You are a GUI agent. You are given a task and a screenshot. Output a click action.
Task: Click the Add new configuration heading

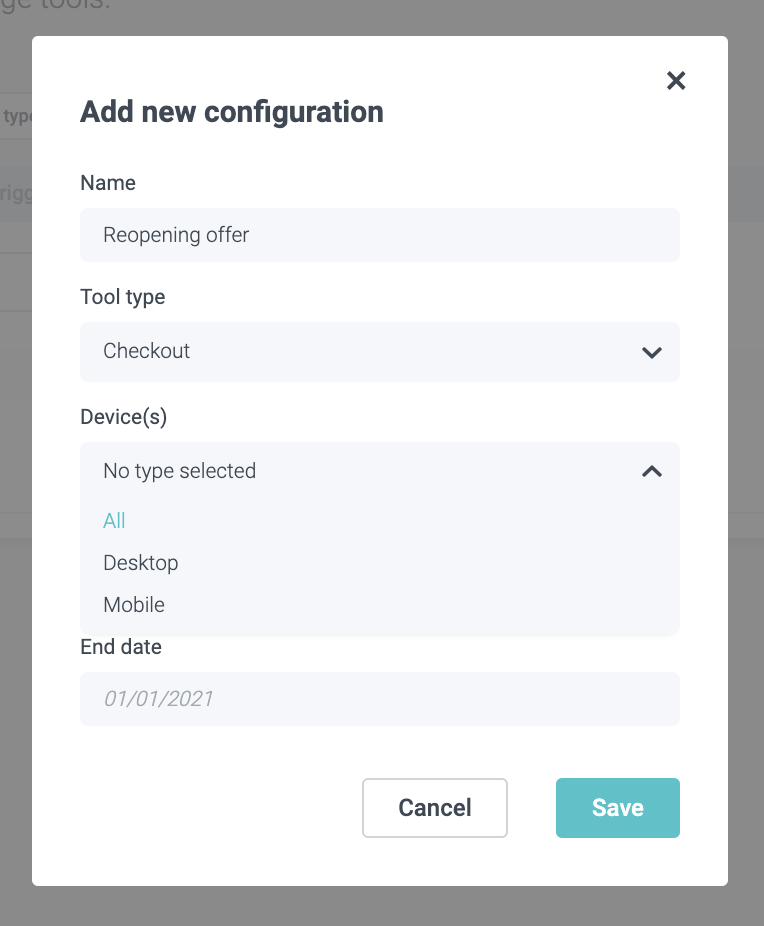232,111
